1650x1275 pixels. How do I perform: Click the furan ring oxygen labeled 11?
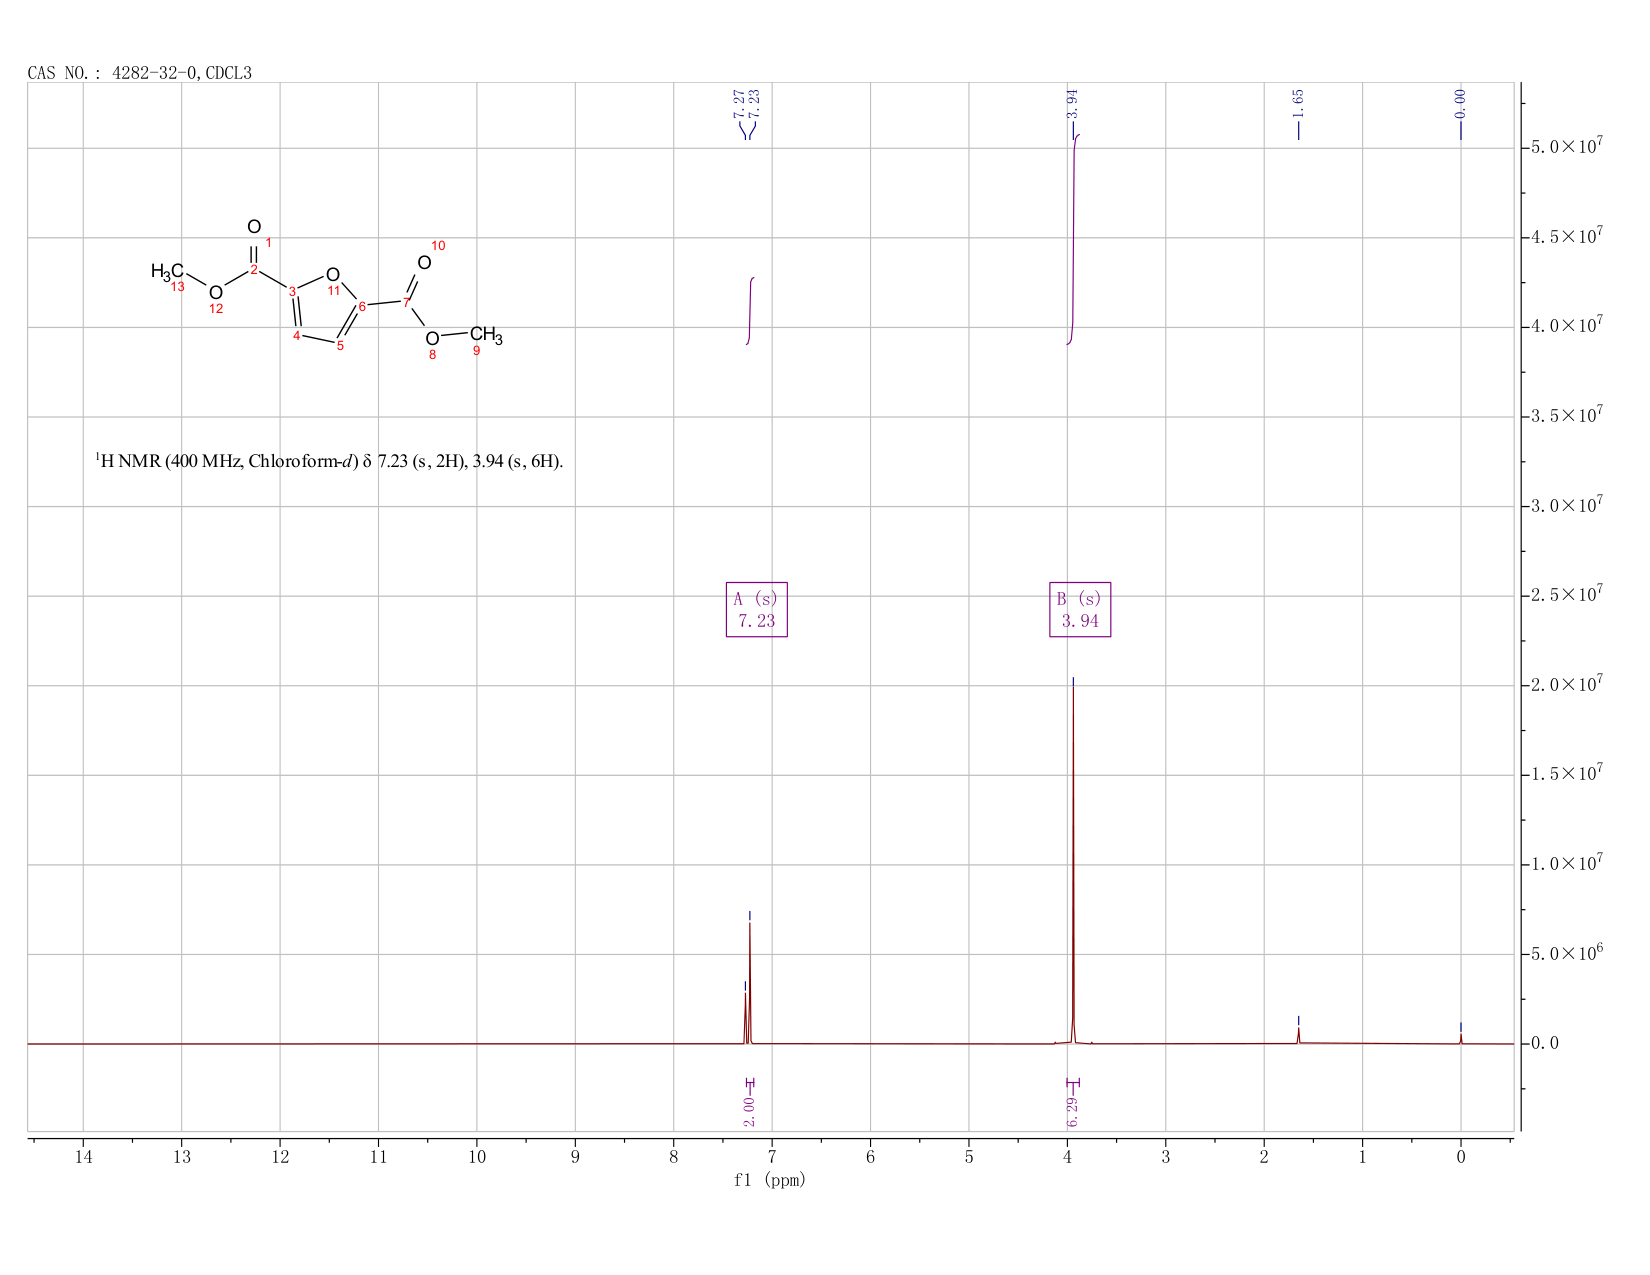[x=333, y=274]
